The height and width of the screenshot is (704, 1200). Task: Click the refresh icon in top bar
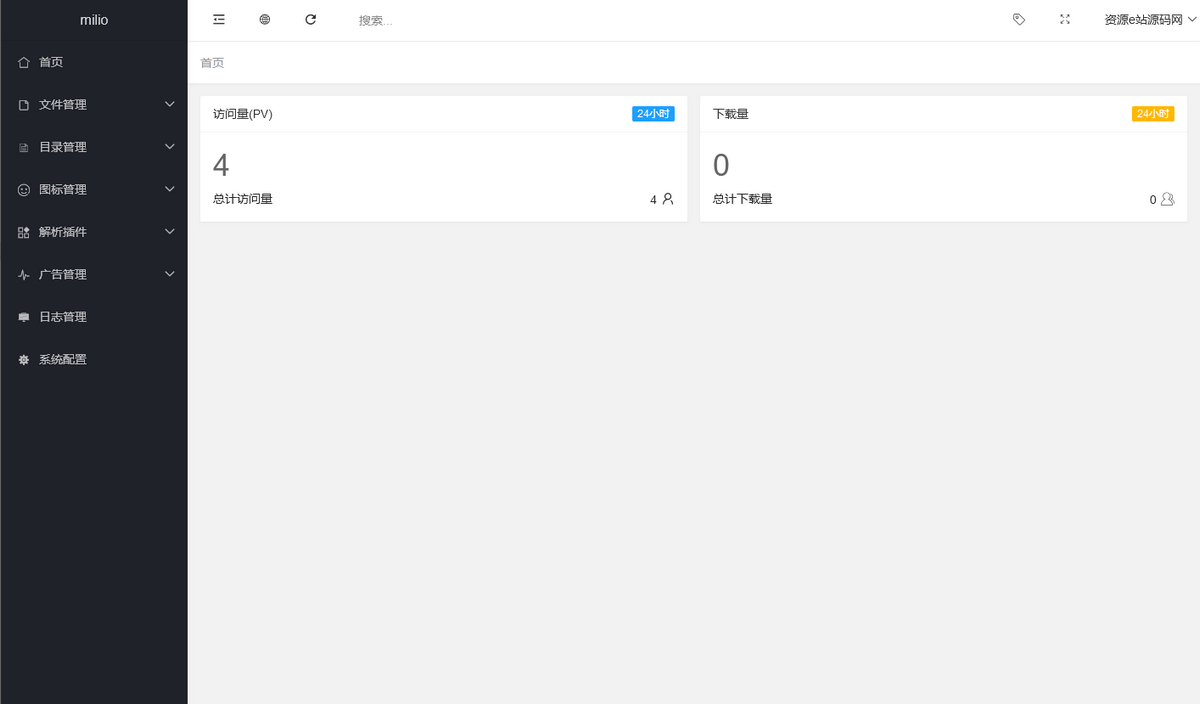pos(311,19)
